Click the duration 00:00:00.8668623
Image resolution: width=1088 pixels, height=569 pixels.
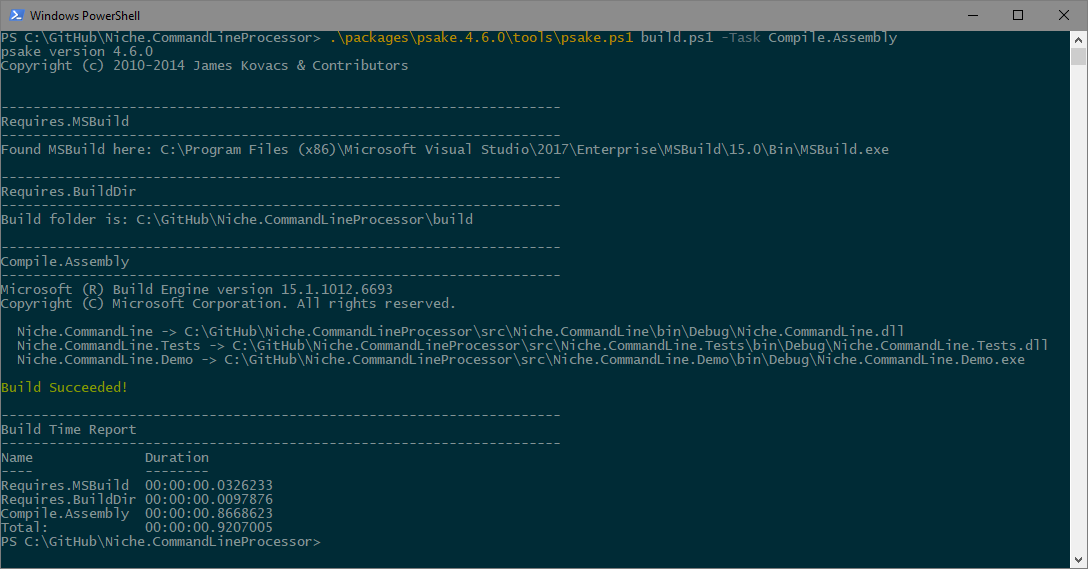[x=209, y=513]
